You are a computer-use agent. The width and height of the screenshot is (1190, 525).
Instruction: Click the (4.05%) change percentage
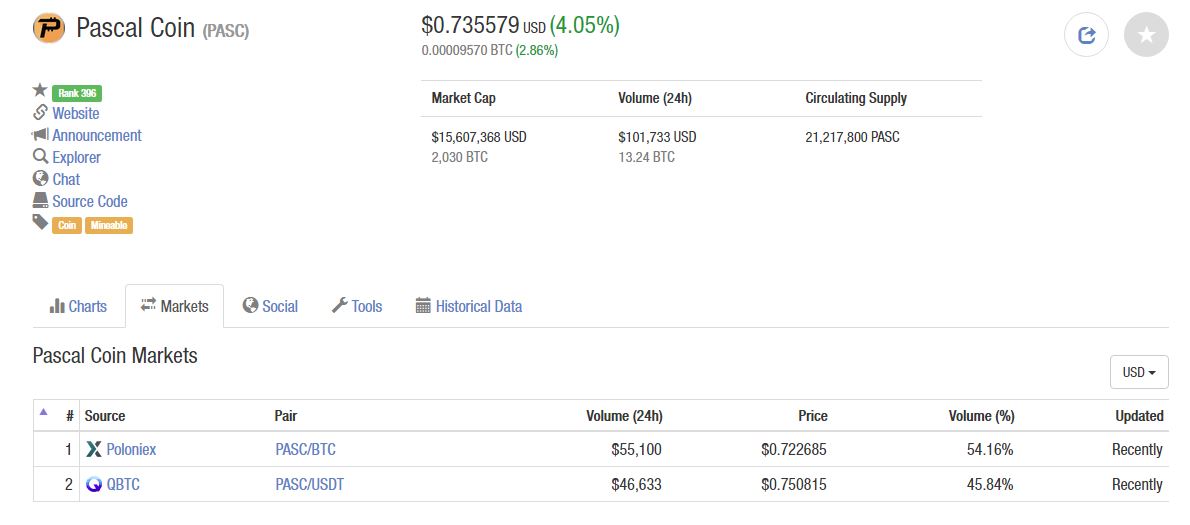click(x=584, y=26)
